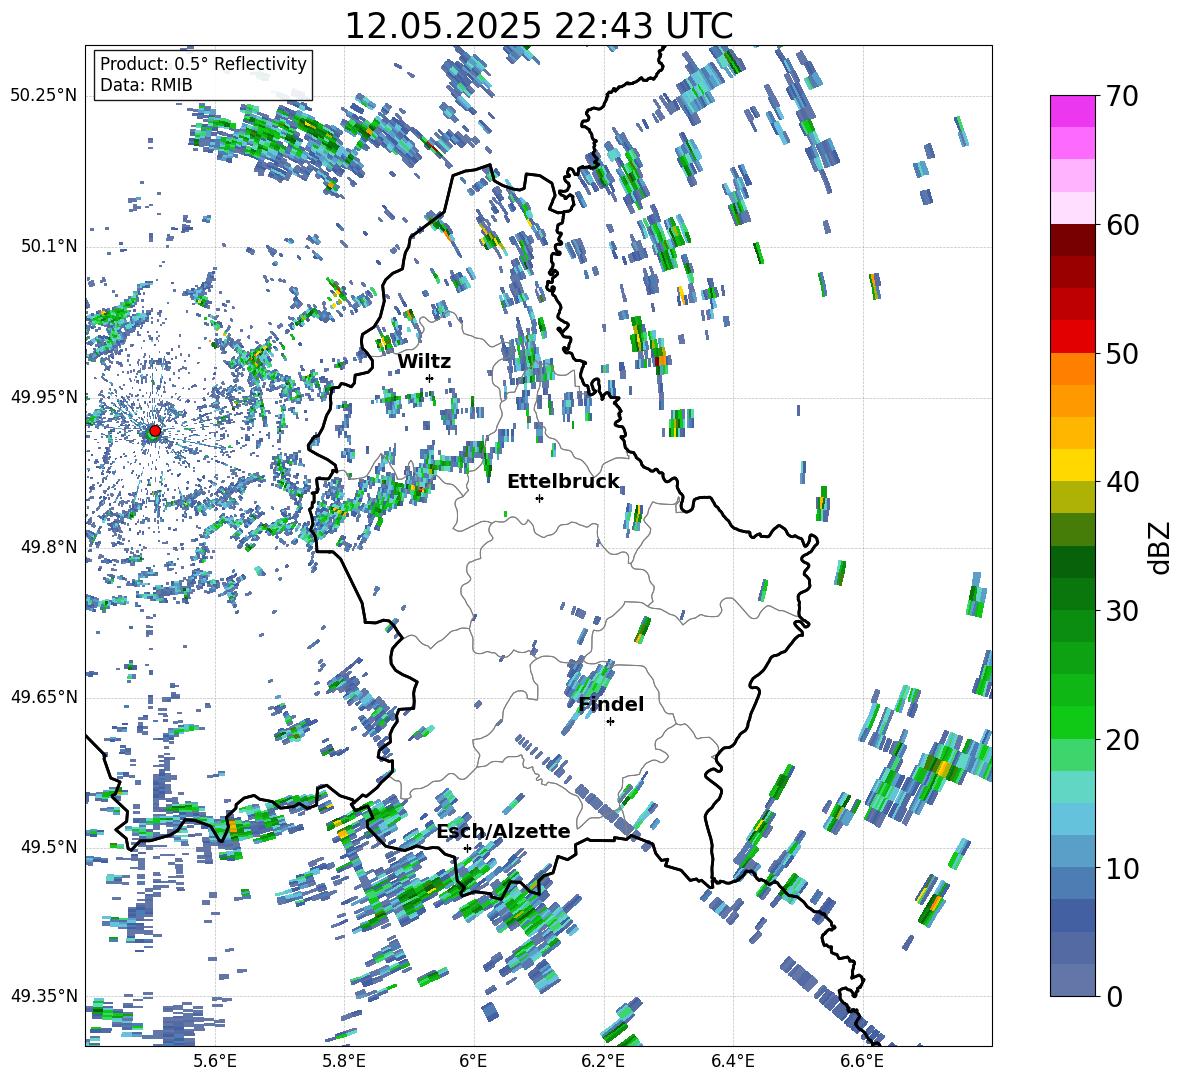Click the magenta top colorbar segment
Viewport: 1184px width, 1081px height.
tap(1072, 111)
